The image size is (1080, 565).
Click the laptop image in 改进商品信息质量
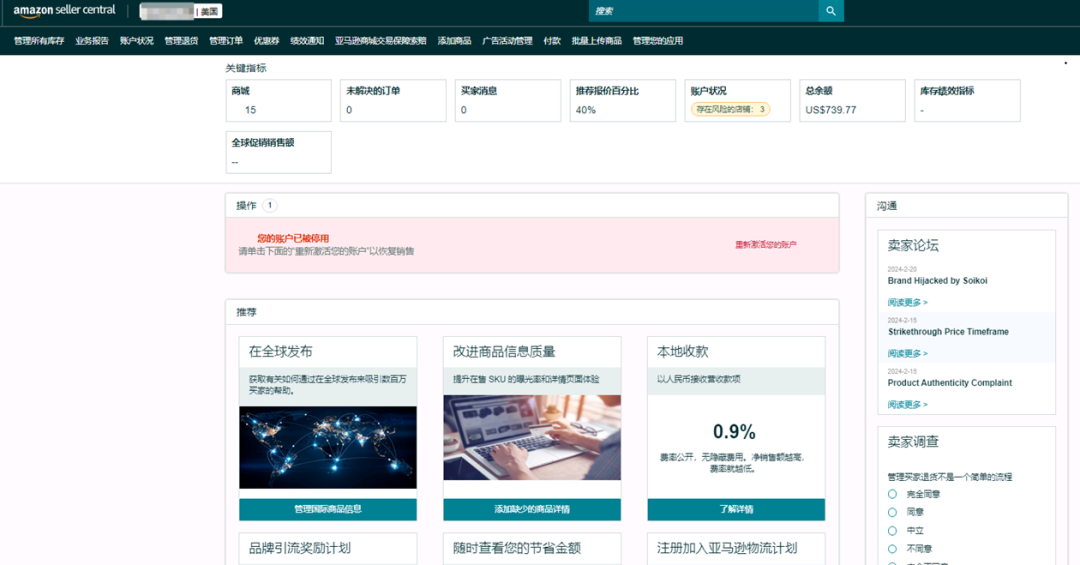532,438
